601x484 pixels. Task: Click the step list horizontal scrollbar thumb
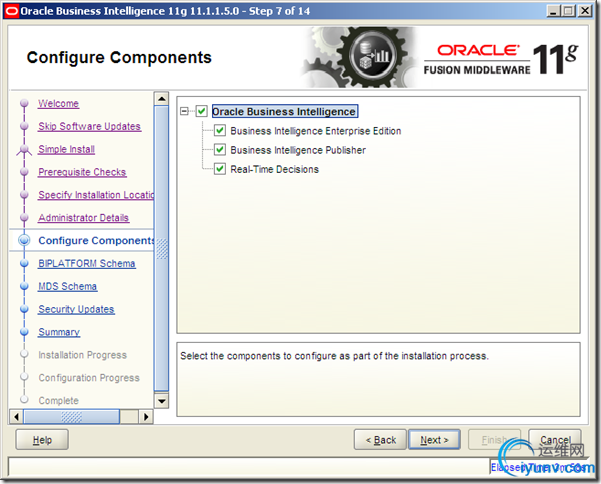(72, 417)
